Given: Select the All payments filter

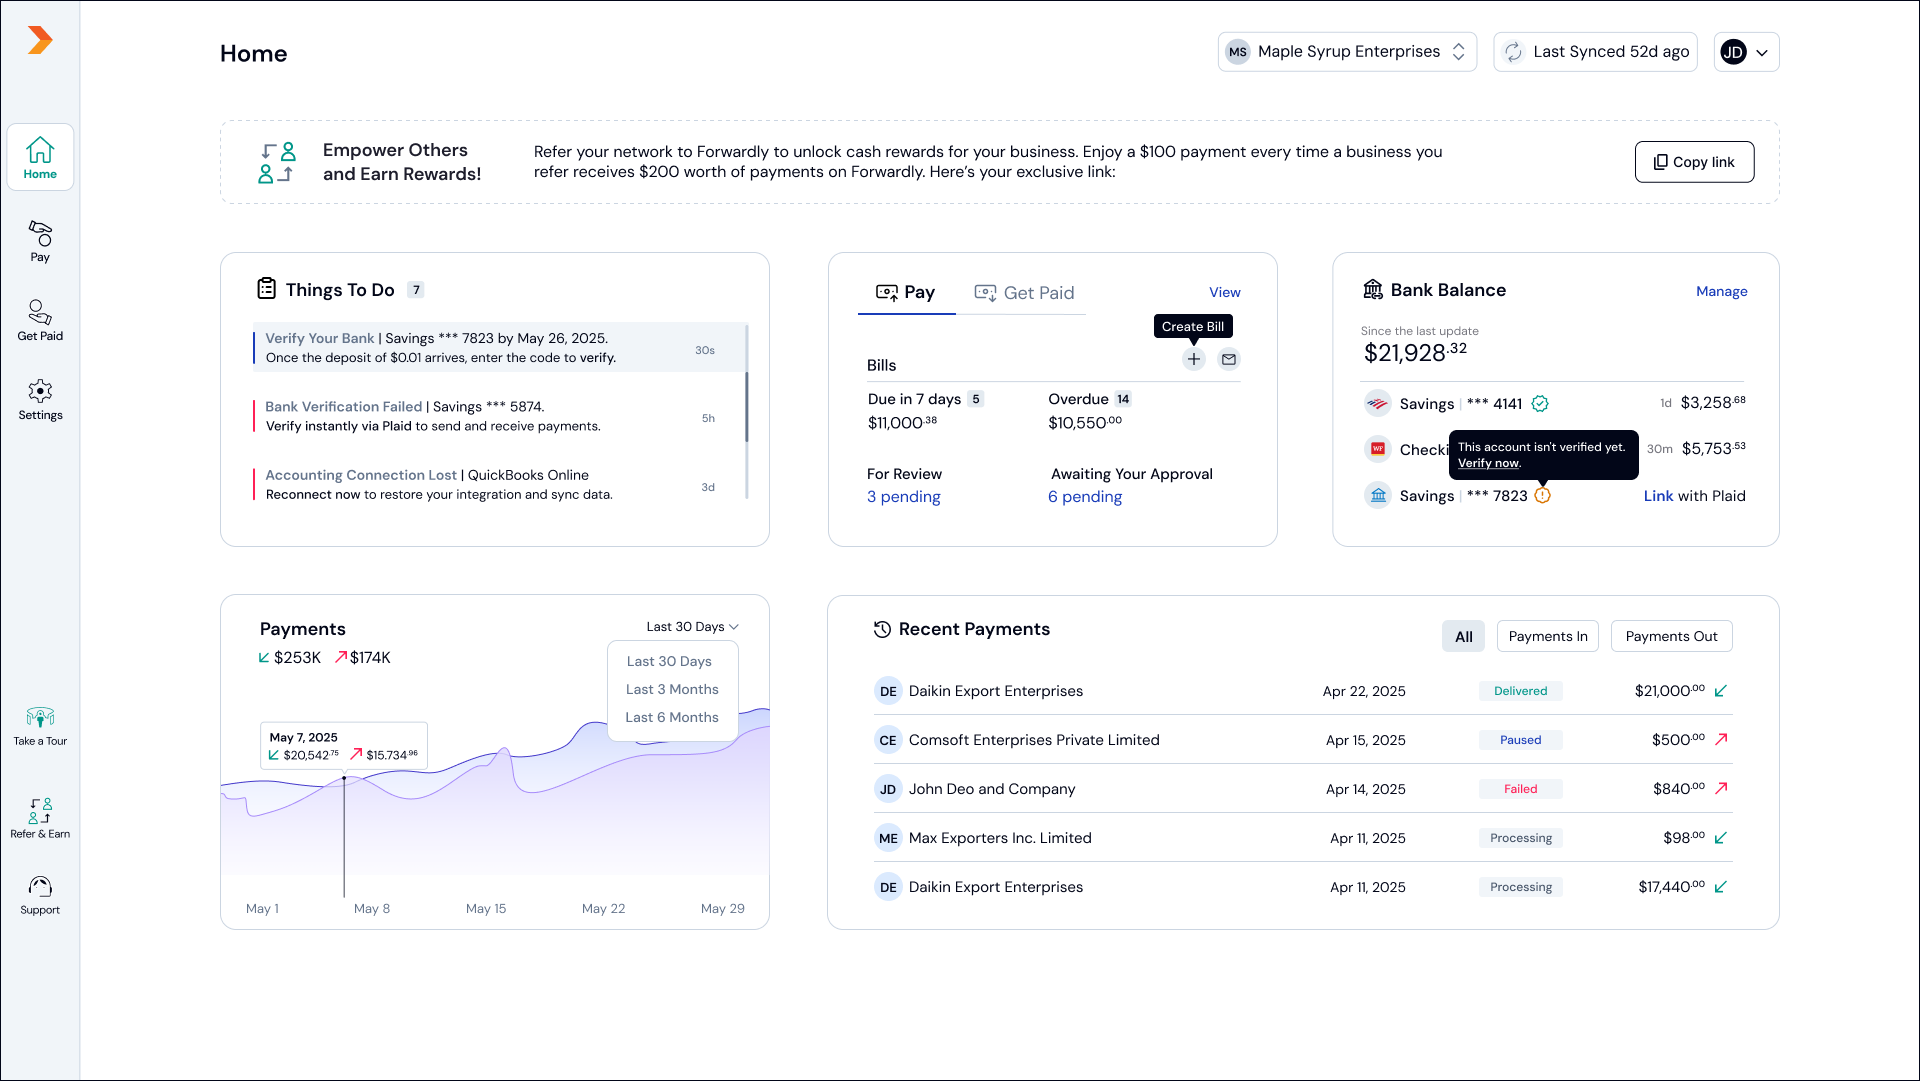Looking at the screenshot, I should coord(1463,636).
